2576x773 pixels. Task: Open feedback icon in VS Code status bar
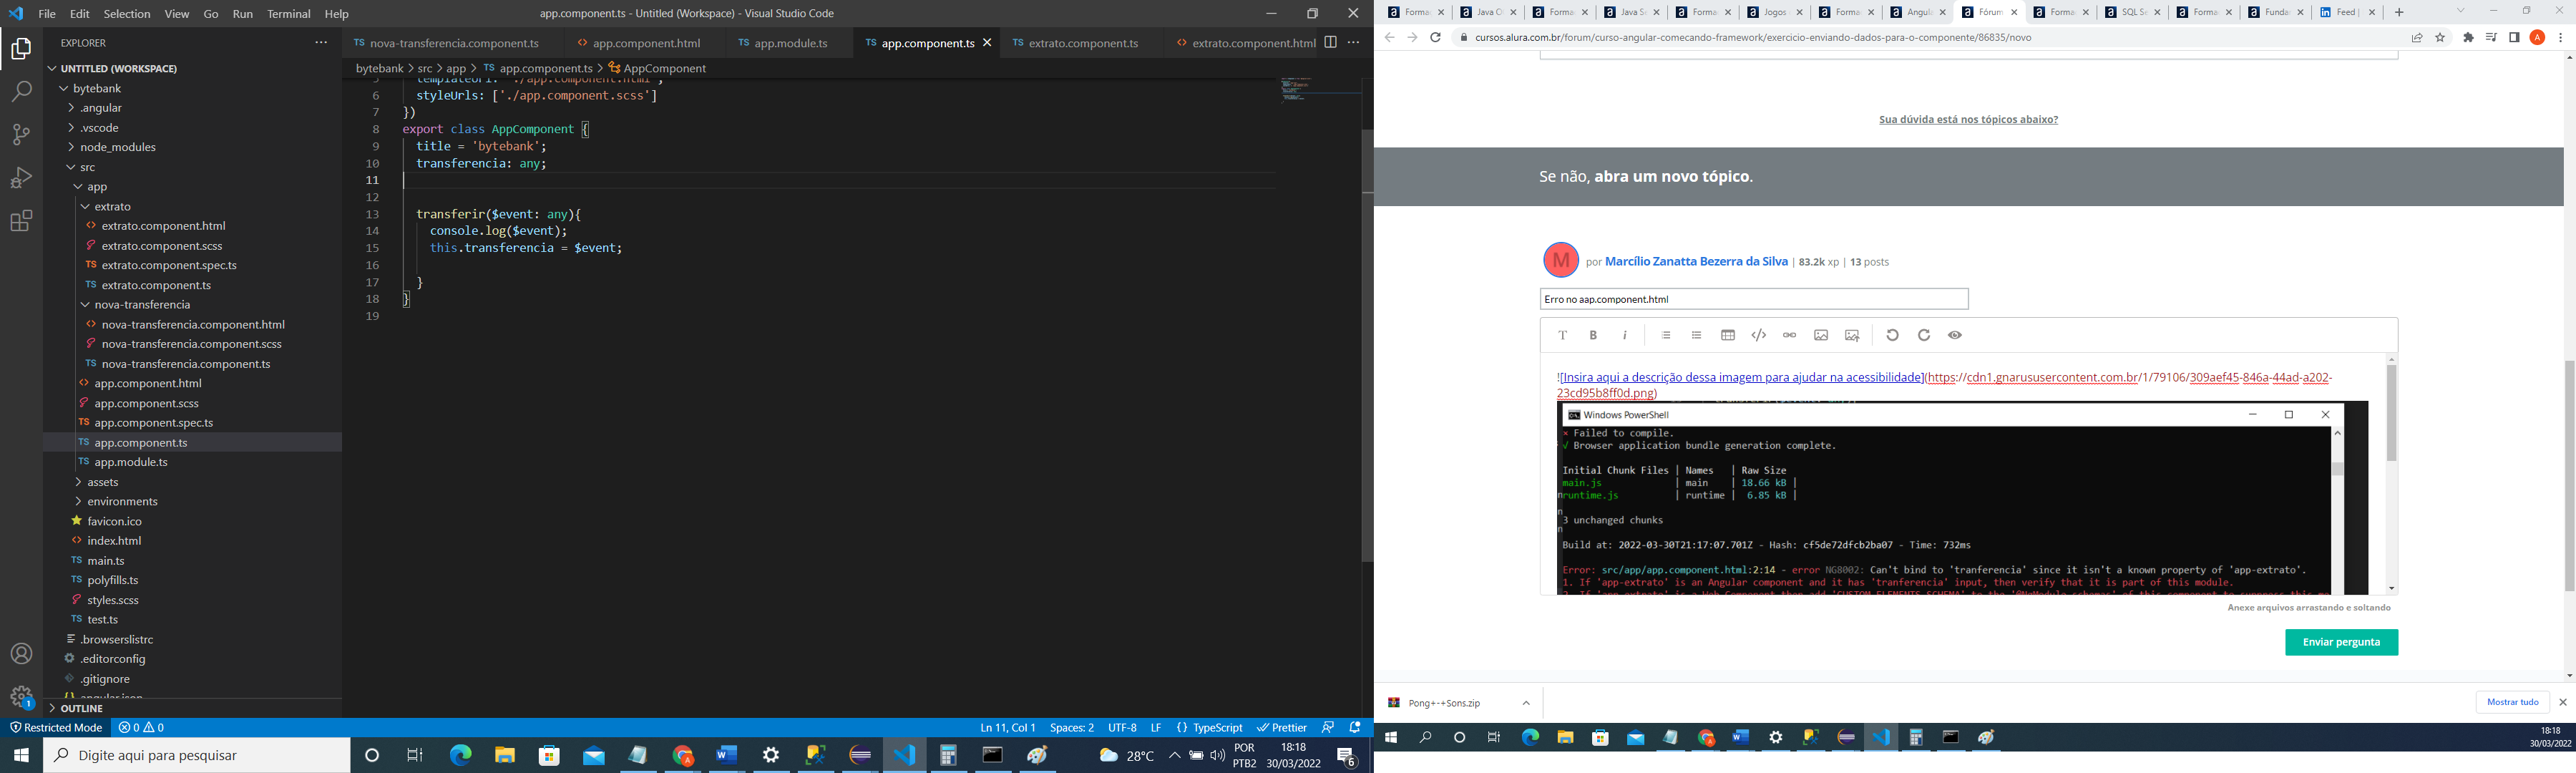tap(1328, 727)
